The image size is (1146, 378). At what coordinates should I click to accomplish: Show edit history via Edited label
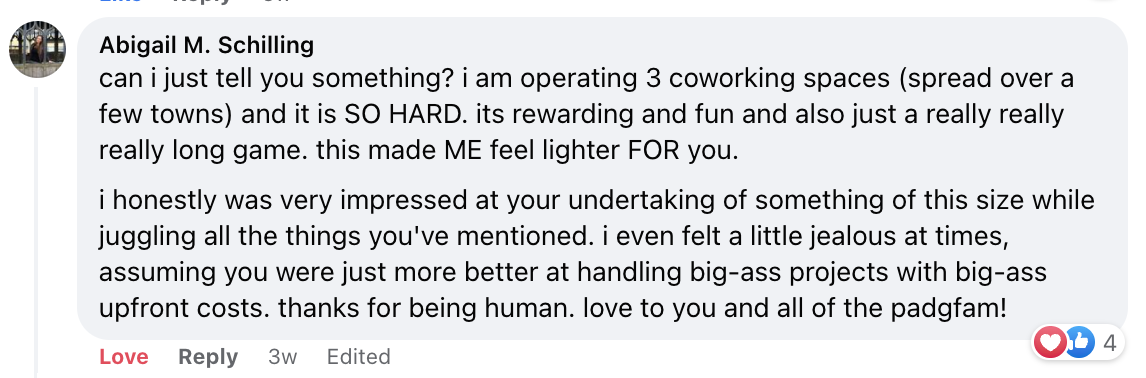click(358, 357)
